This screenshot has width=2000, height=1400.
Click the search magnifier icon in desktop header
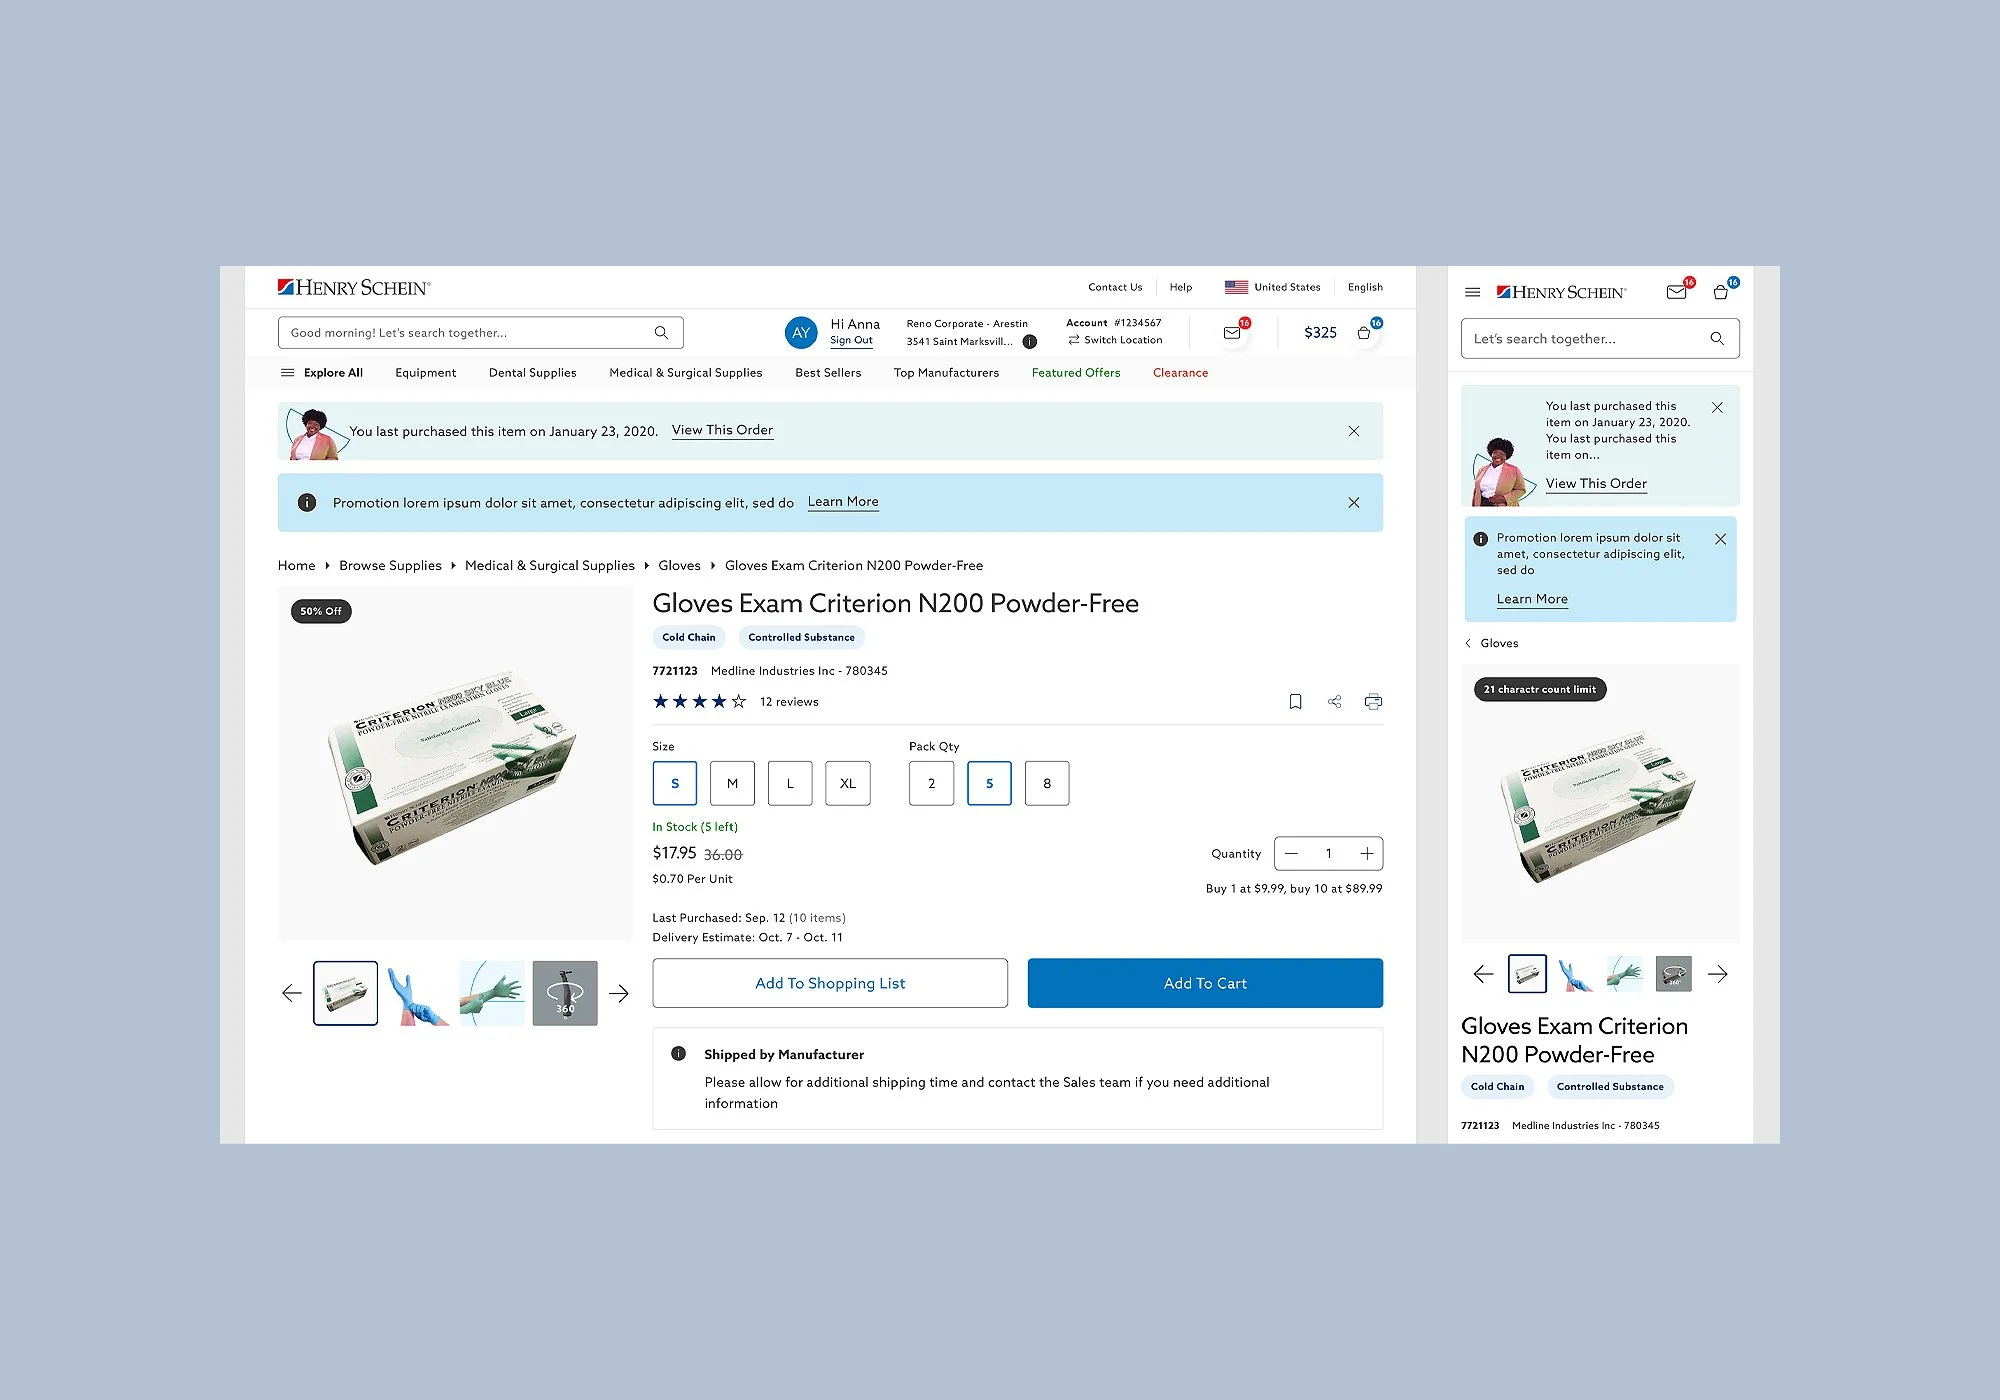[x=661, y=333]
